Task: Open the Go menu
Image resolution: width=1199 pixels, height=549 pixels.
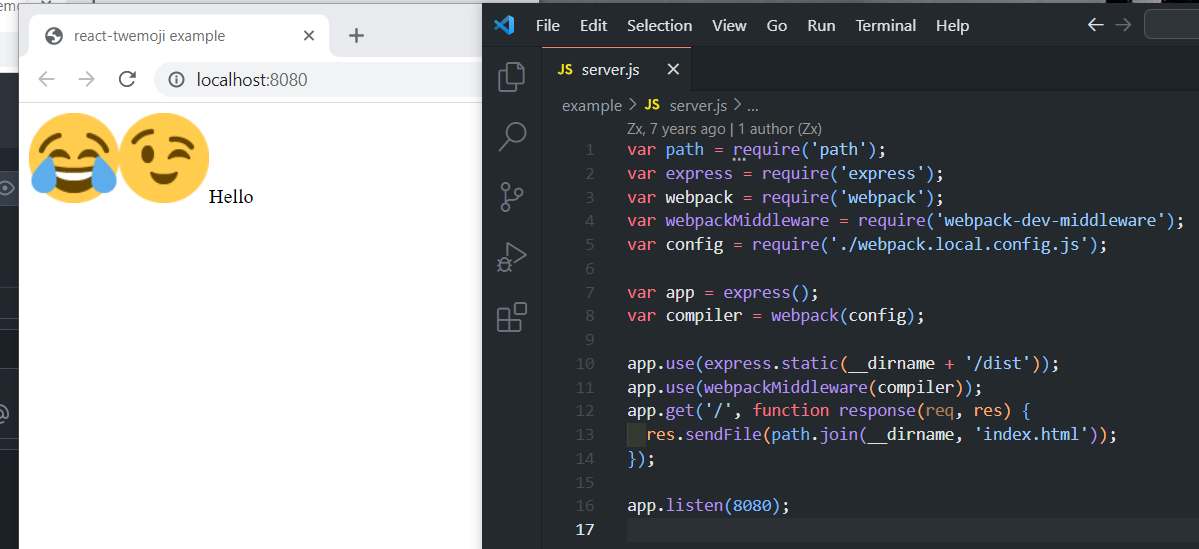Action: 777,25
